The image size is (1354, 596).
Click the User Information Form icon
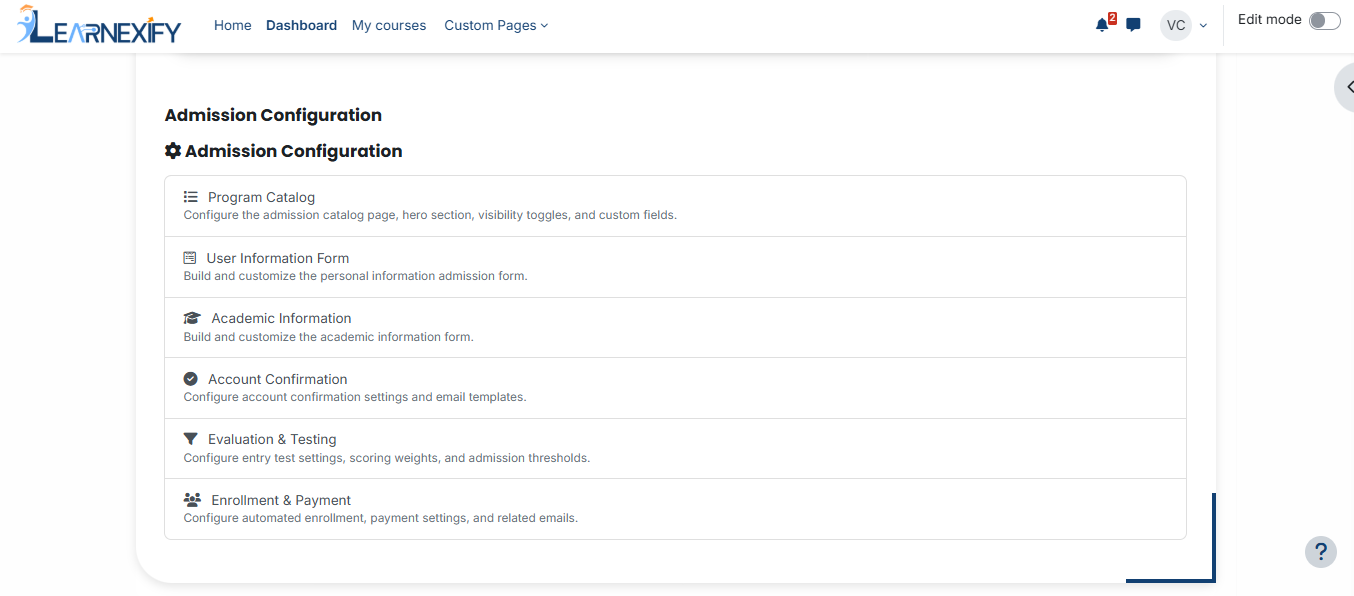(190, 258)
